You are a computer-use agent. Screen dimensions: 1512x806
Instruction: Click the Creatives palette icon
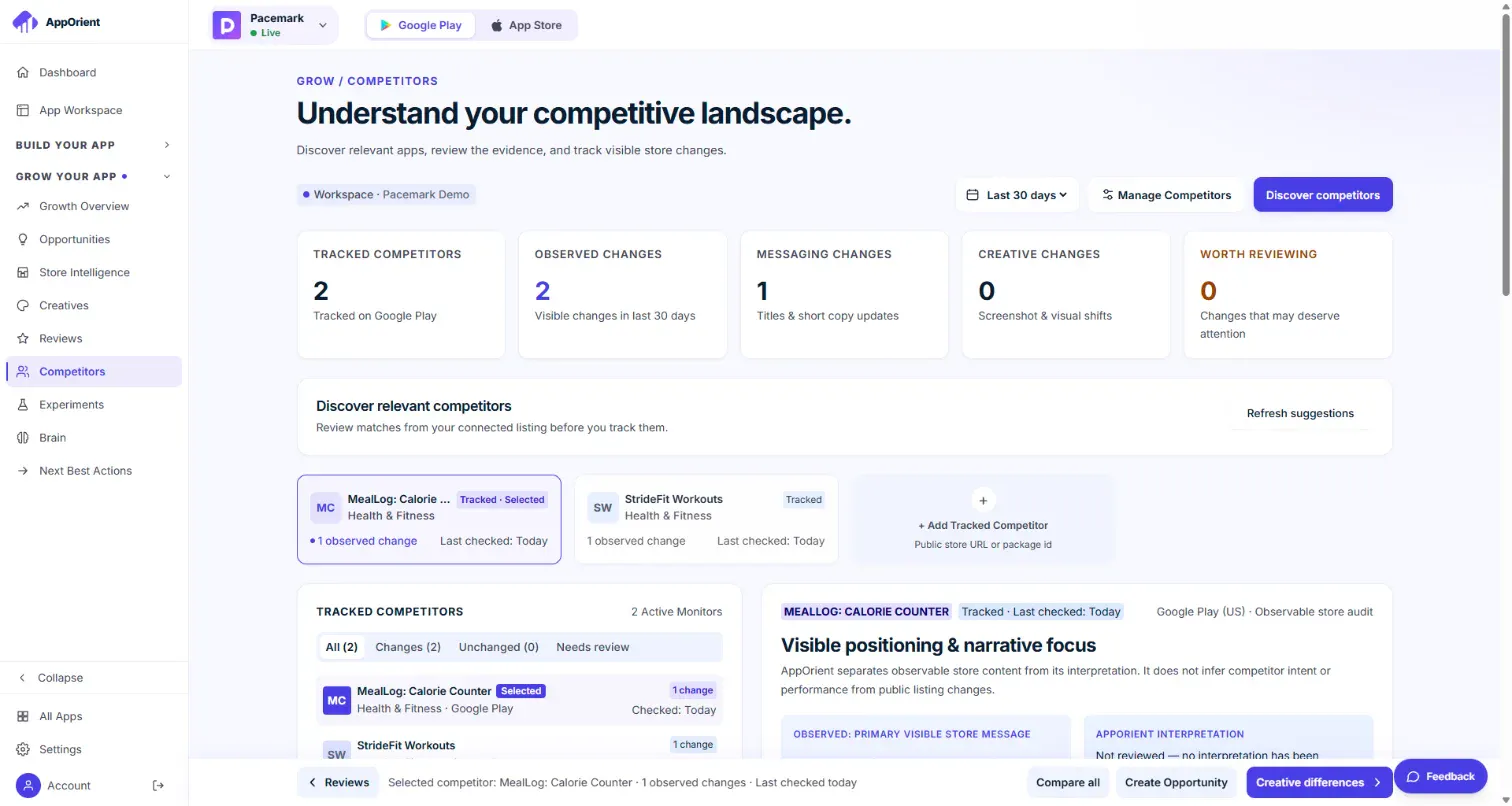tap(23, 305)
